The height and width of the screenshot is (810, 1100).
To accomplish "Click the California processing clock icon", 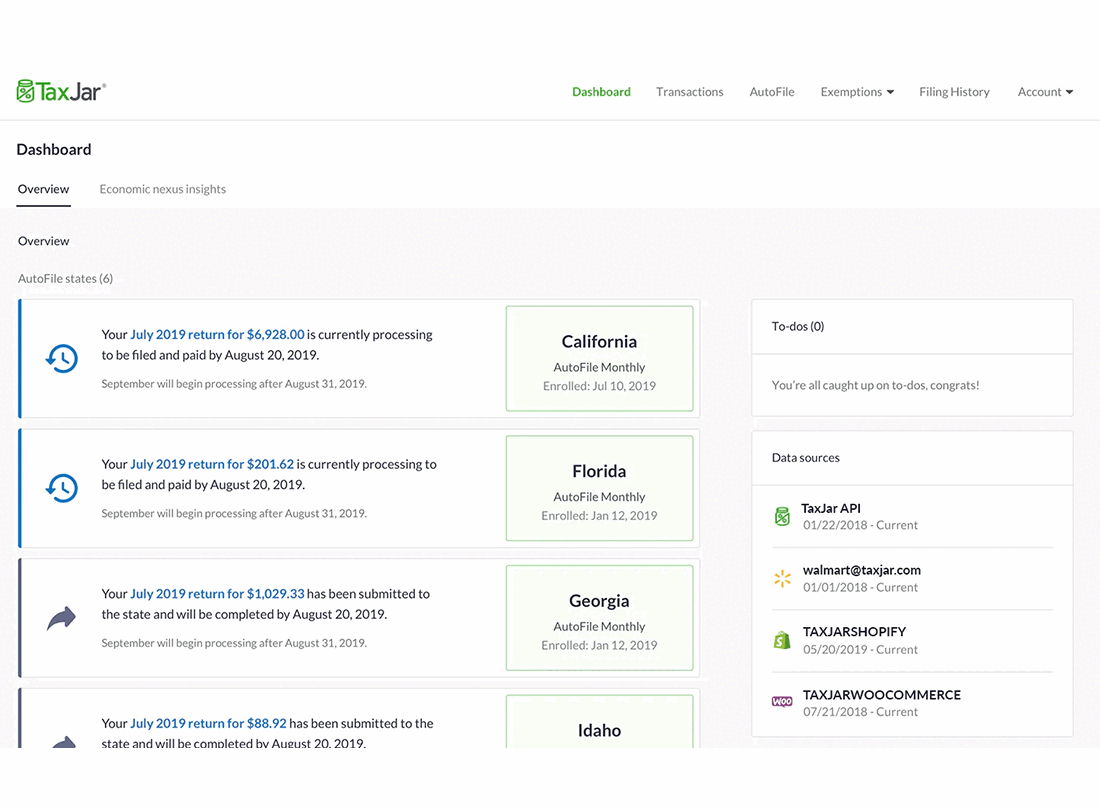I will tap(62, 358).
